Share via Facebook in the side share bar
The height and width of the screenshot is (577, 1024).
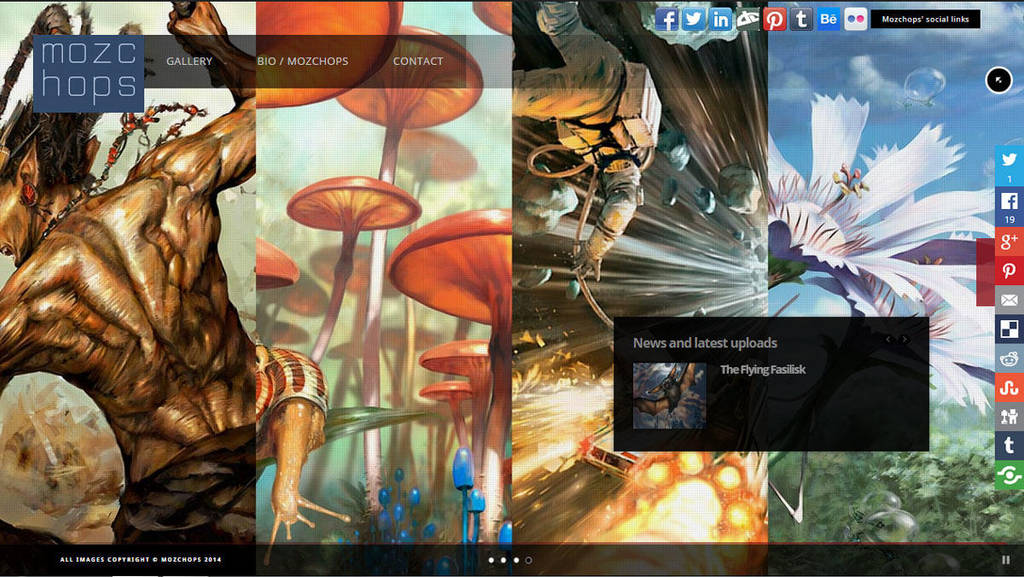click(x=1009, y=207)
